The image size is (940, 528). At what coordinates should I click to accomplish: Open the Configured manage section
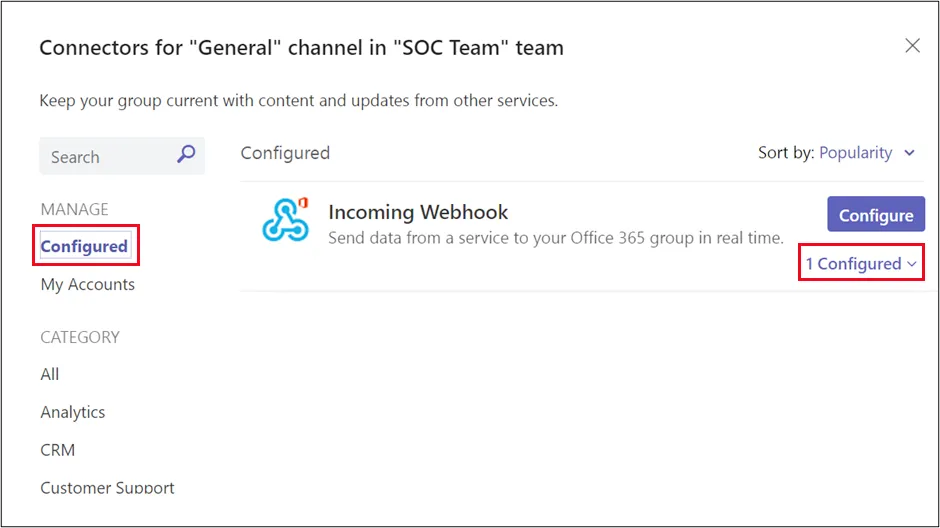coord(84,246)
